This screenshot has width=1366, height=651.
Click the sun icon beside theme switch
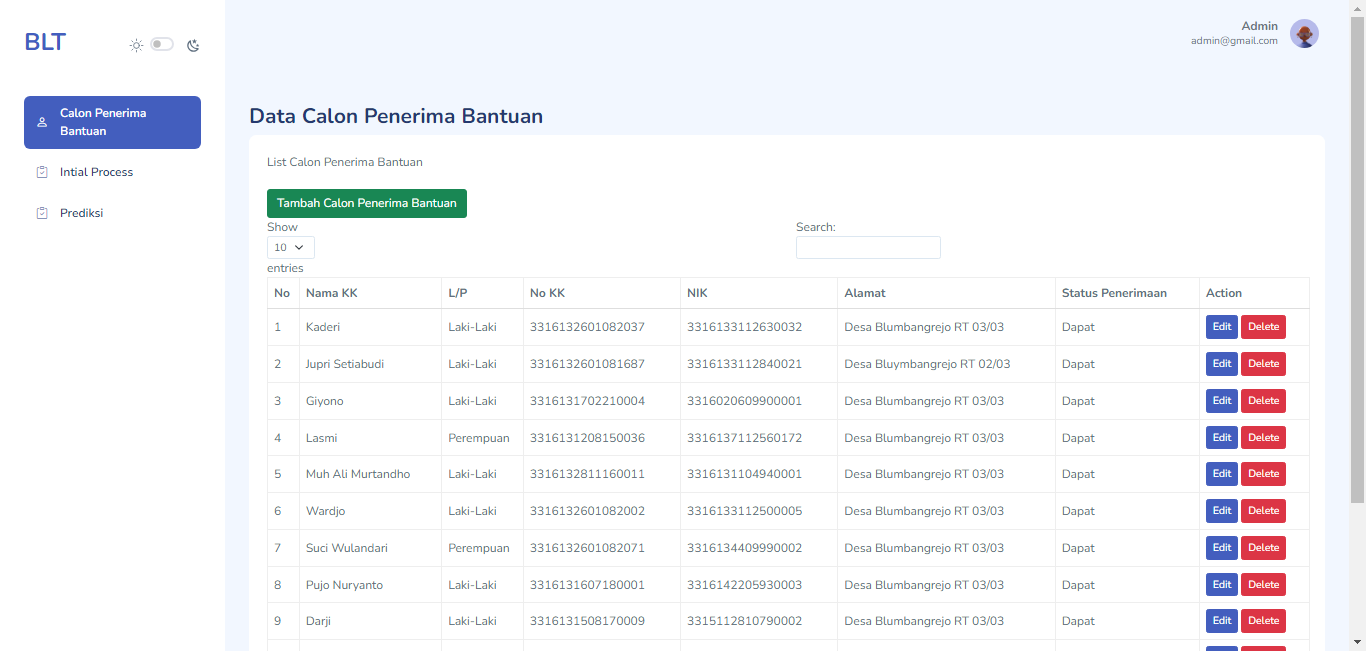pyautogui.click(x=136, y=45)
